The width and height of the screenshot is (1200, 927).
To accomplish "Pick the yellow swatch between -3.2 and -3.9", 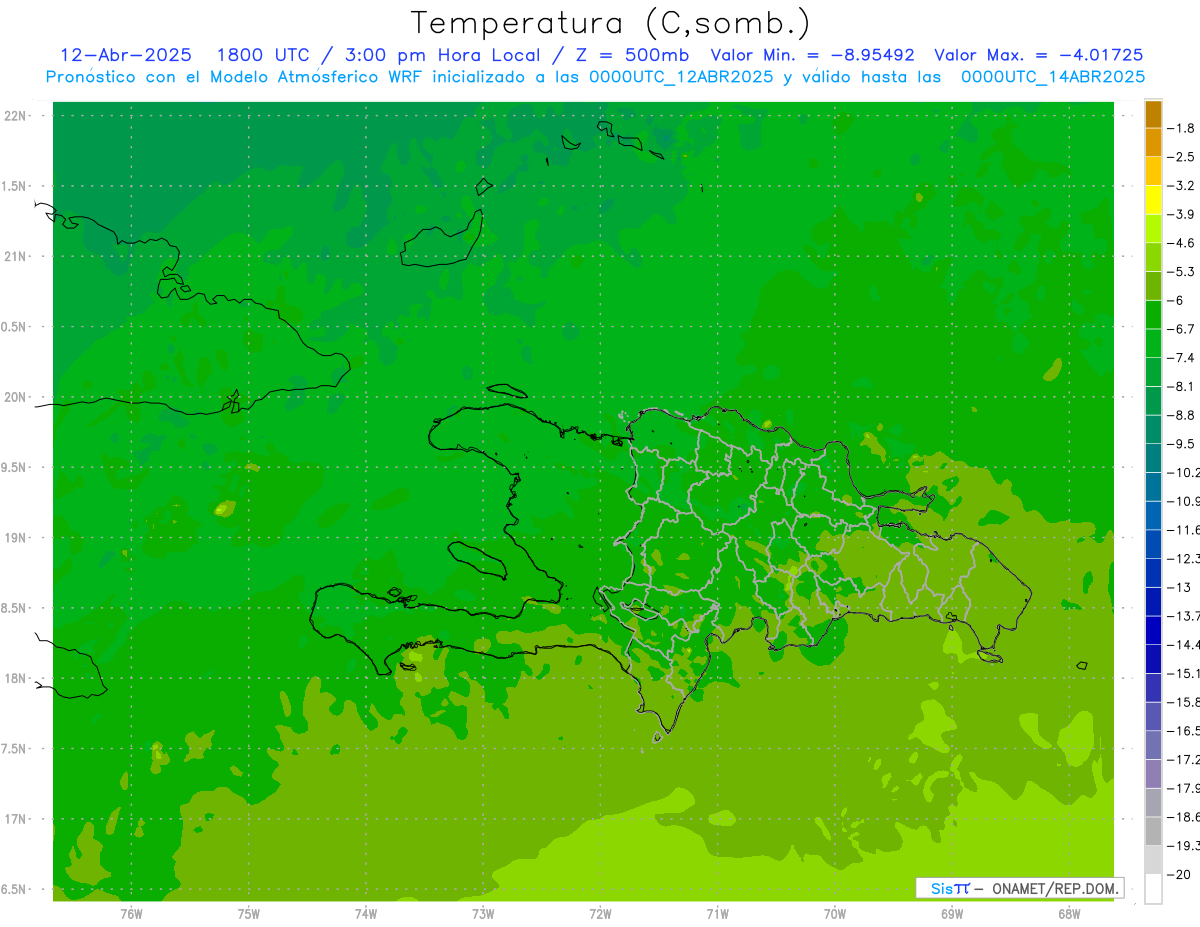I will [x=1153, y=200].
